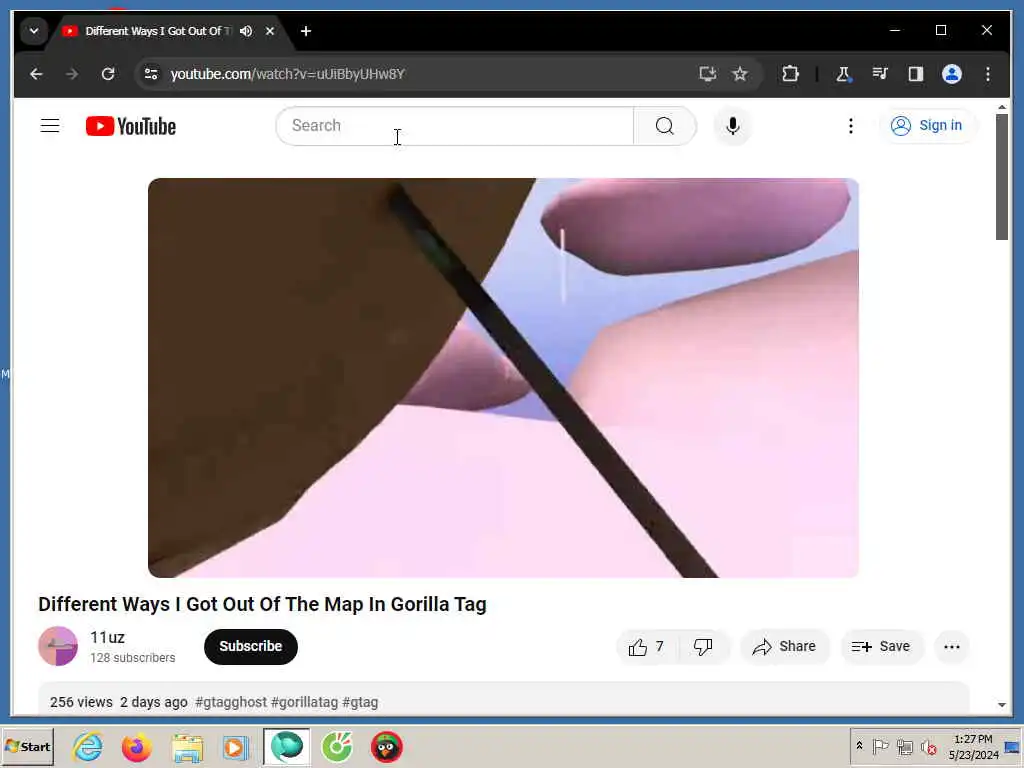The width and height of the screenshot is (1024, 768).
Task: Click the video player to pause
Action: coord(503,377)
